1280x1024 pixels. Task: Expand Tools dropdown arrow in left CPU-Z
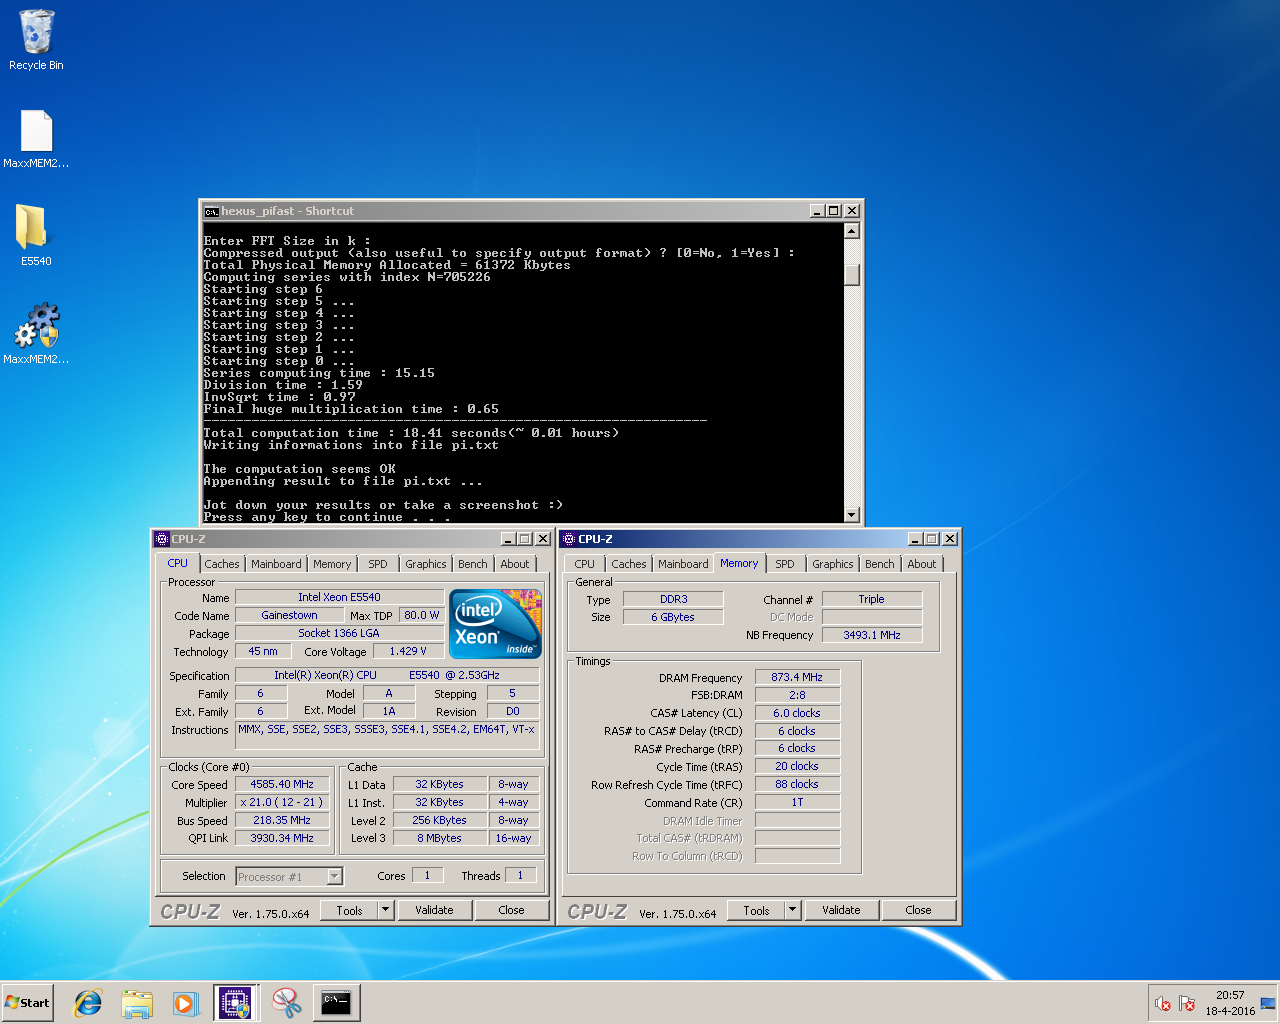pos(386,910)
